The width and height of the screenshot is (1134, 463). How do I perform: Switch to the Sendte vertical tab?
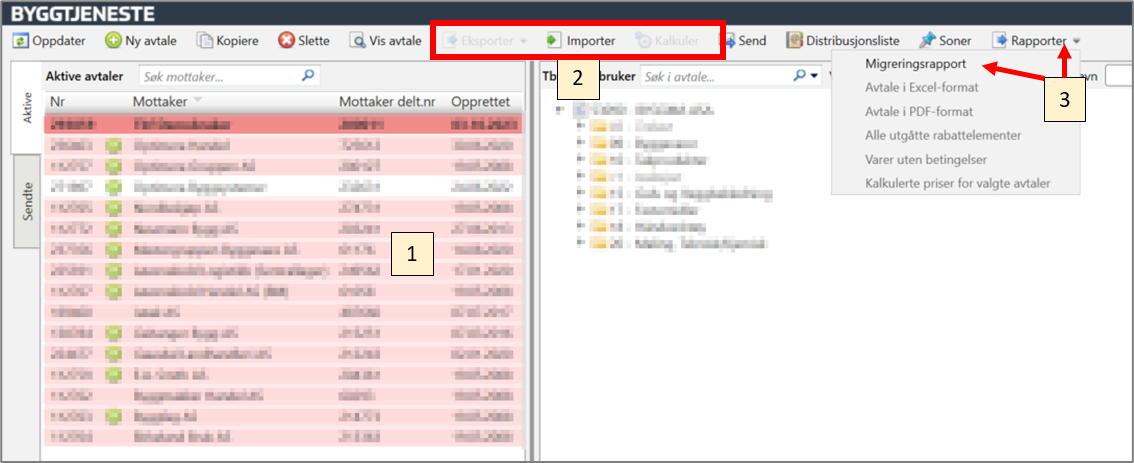(x=27, y=202)
